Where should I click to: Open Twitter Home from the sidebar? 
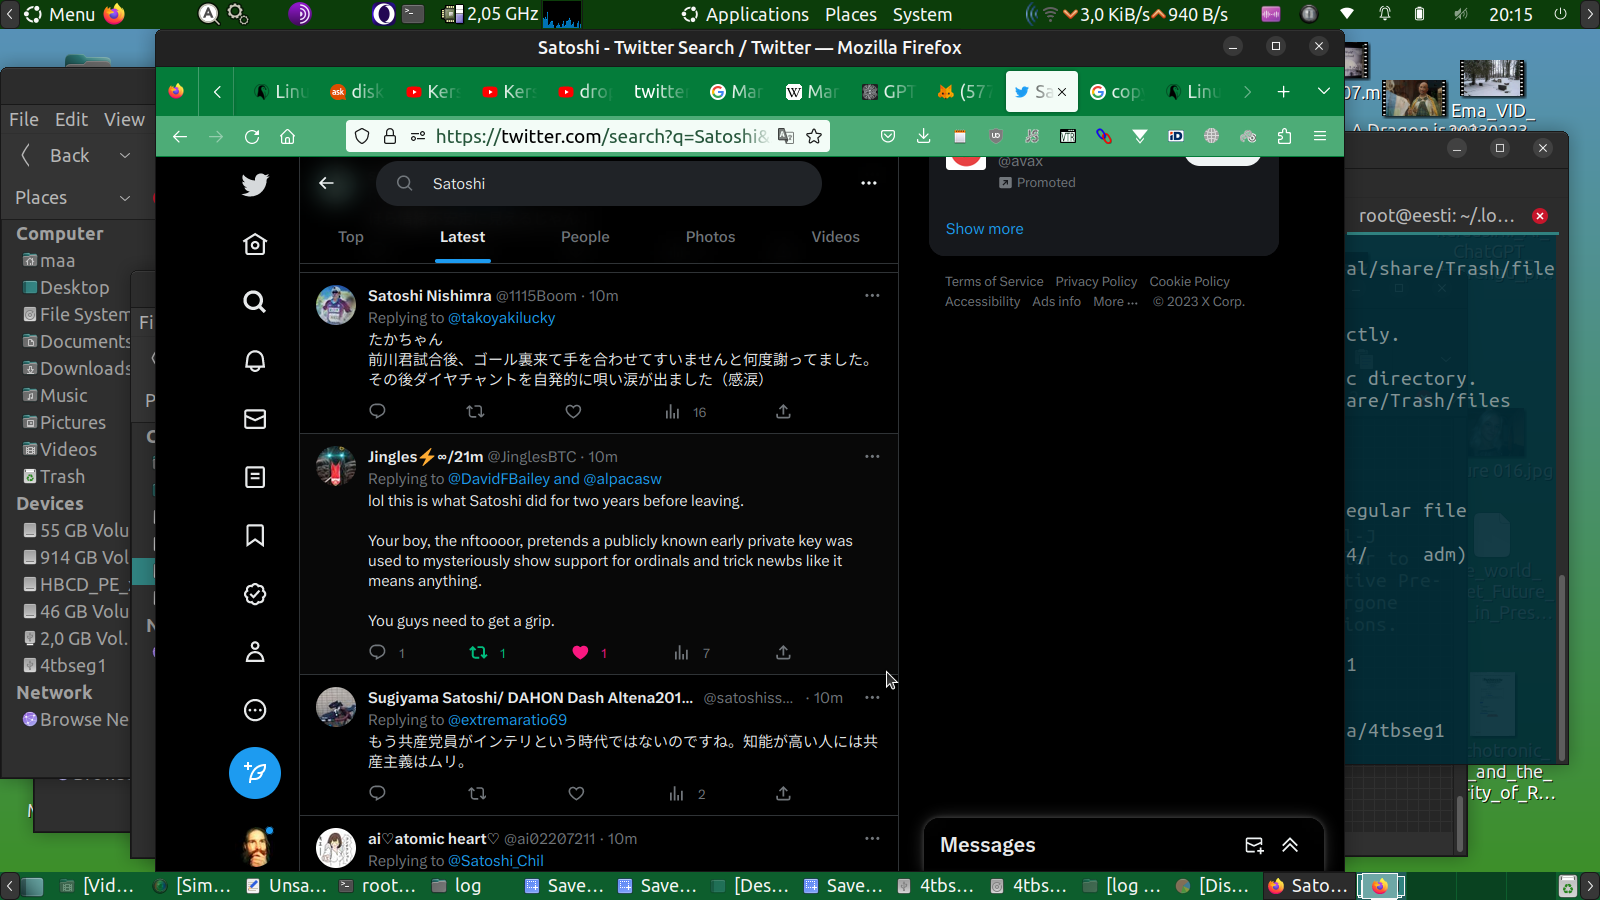(255, 244)
